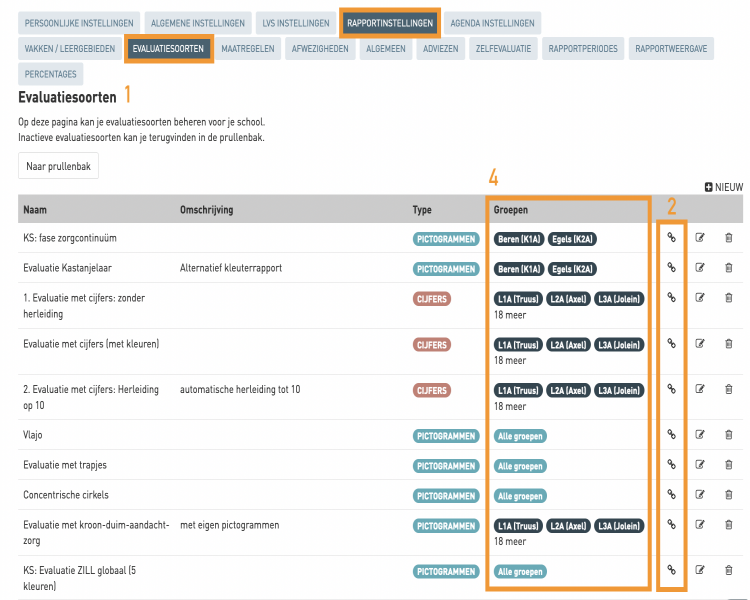750x600 pixels.
Task: Open Persoonlijke Instellingen tab
Action: 79,23
